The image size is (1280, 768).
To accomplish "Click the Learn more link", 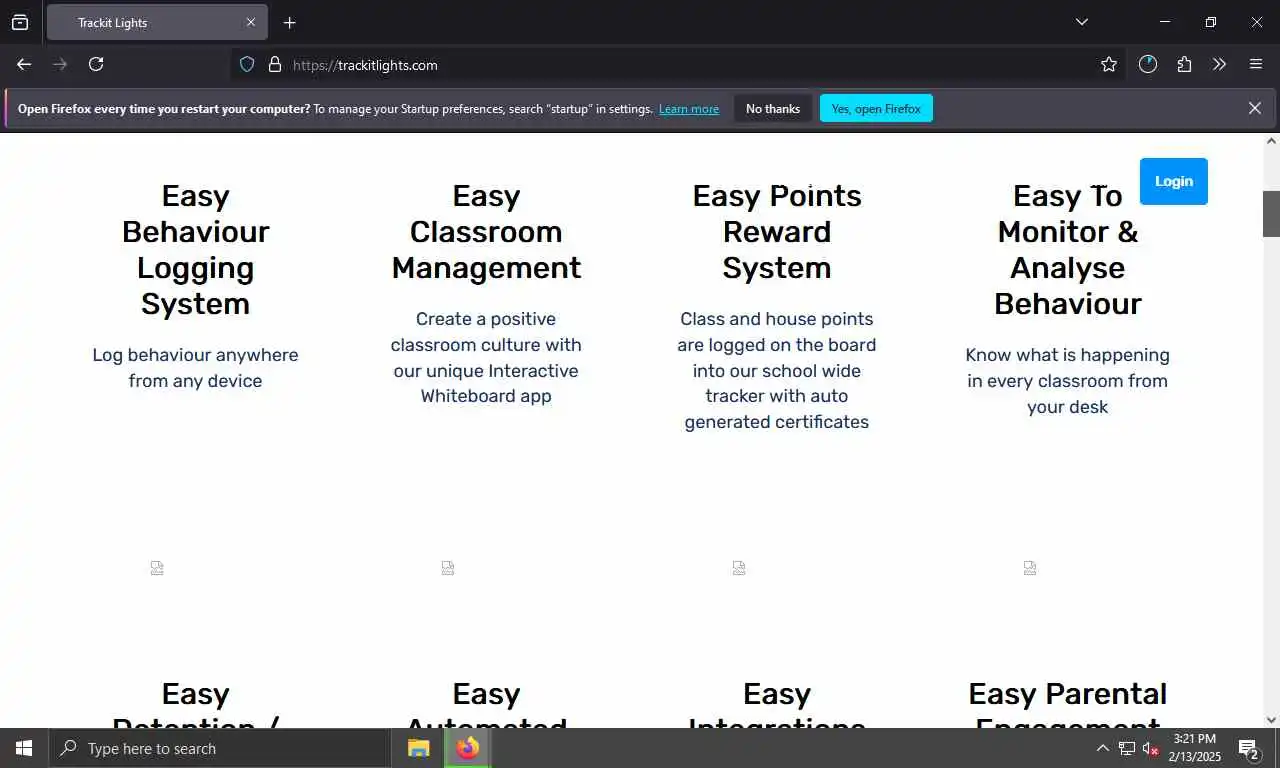I will pyautogui.click(x=689, y=109).
